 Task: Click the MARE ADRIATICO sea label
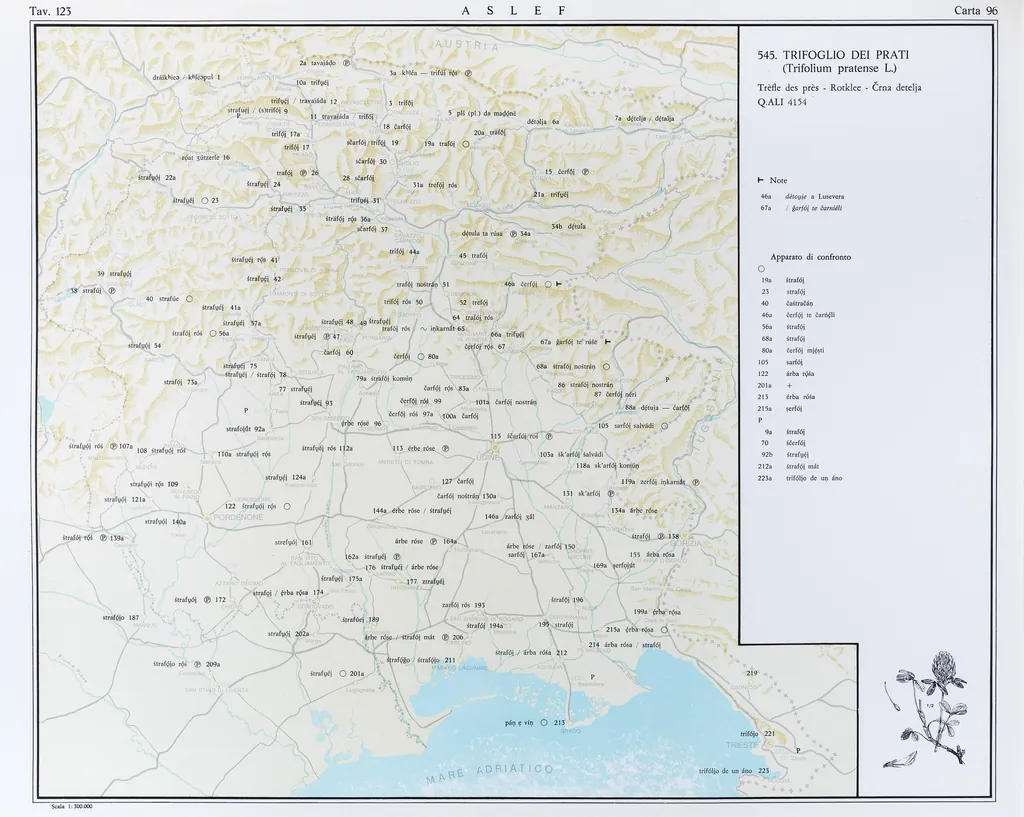[489, 774]
